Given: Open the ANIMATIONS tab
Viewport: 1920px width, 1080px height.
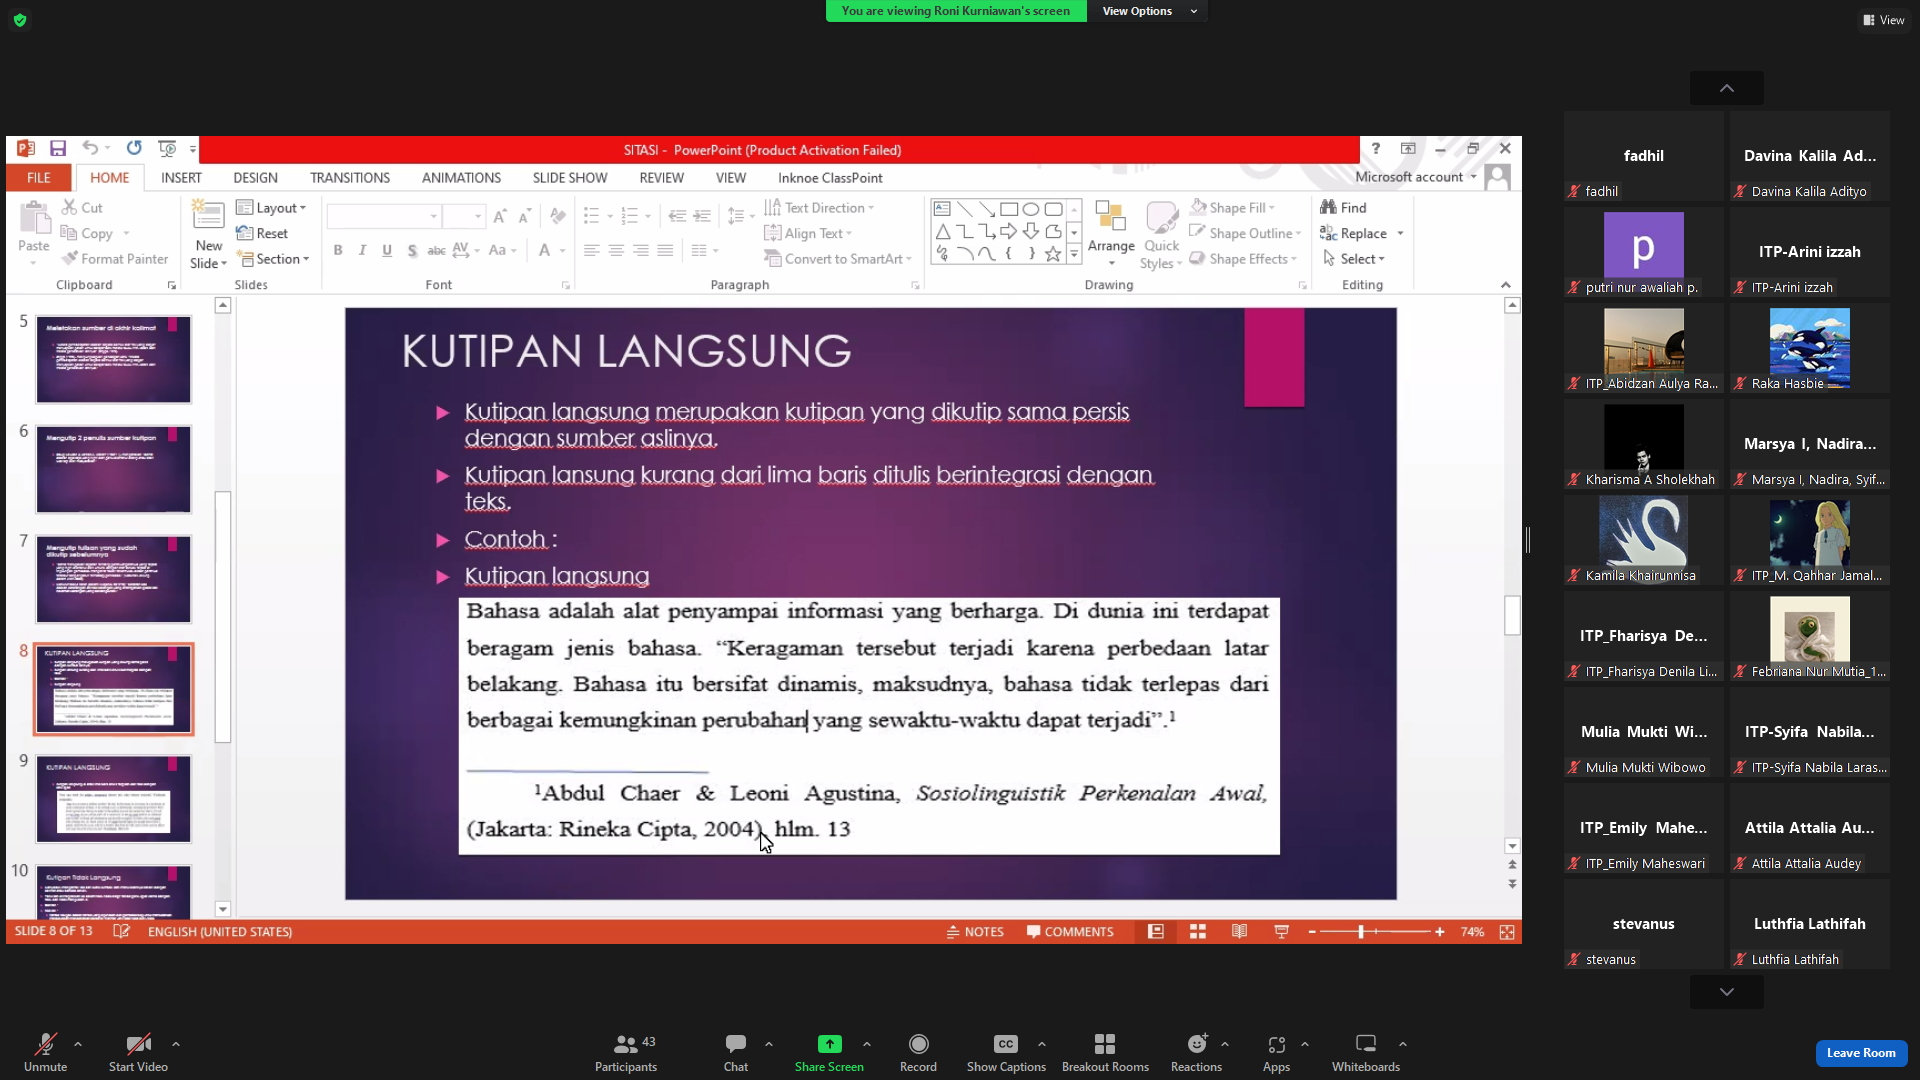Looking at the screenshot, I should click(461, 177).
